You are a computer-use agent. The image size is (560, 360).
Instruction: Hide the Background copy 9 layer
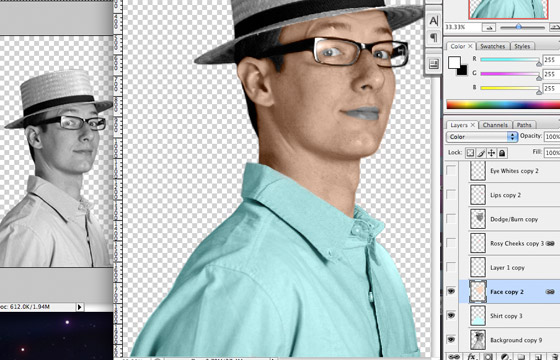451,339
